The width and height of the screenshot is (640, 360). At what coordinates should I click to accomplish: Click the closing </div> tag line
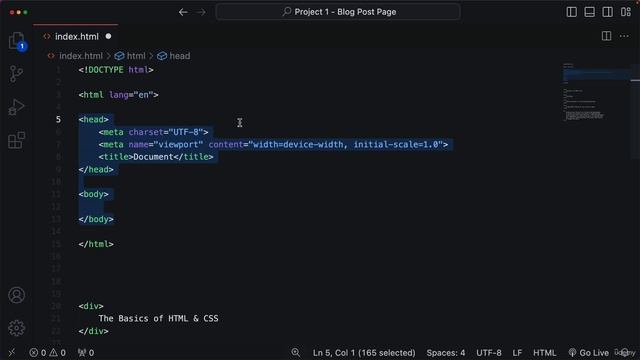pyautogui.click(x=93, y=331)
